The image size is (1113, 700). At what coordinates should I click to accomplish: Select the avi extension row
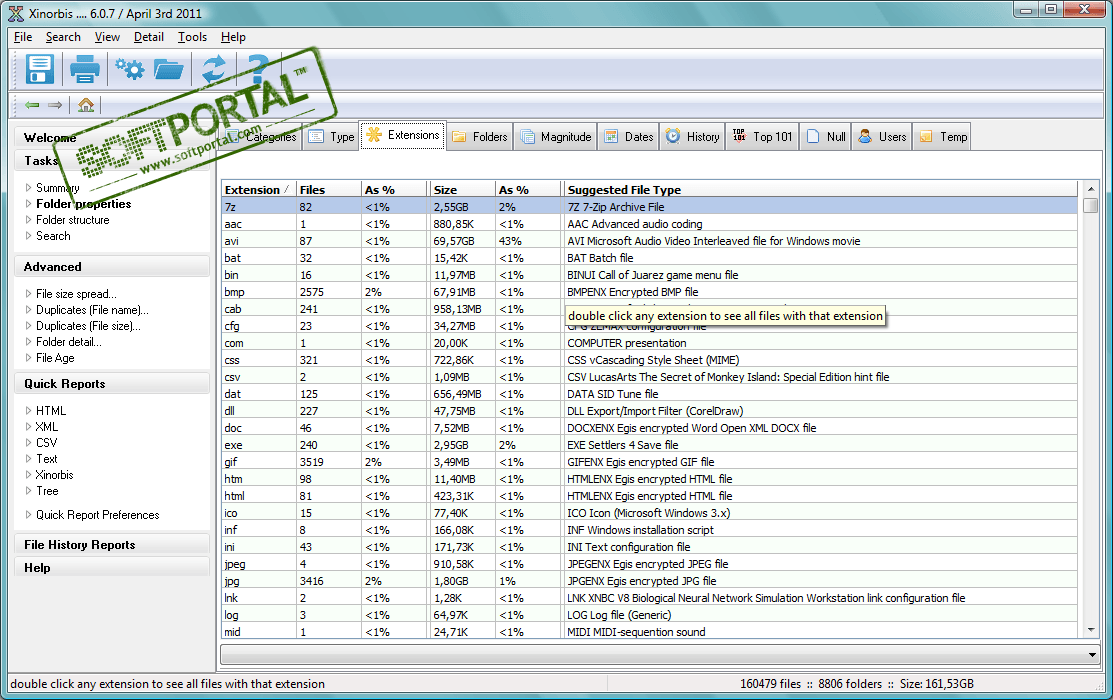[x=649, y=241]
